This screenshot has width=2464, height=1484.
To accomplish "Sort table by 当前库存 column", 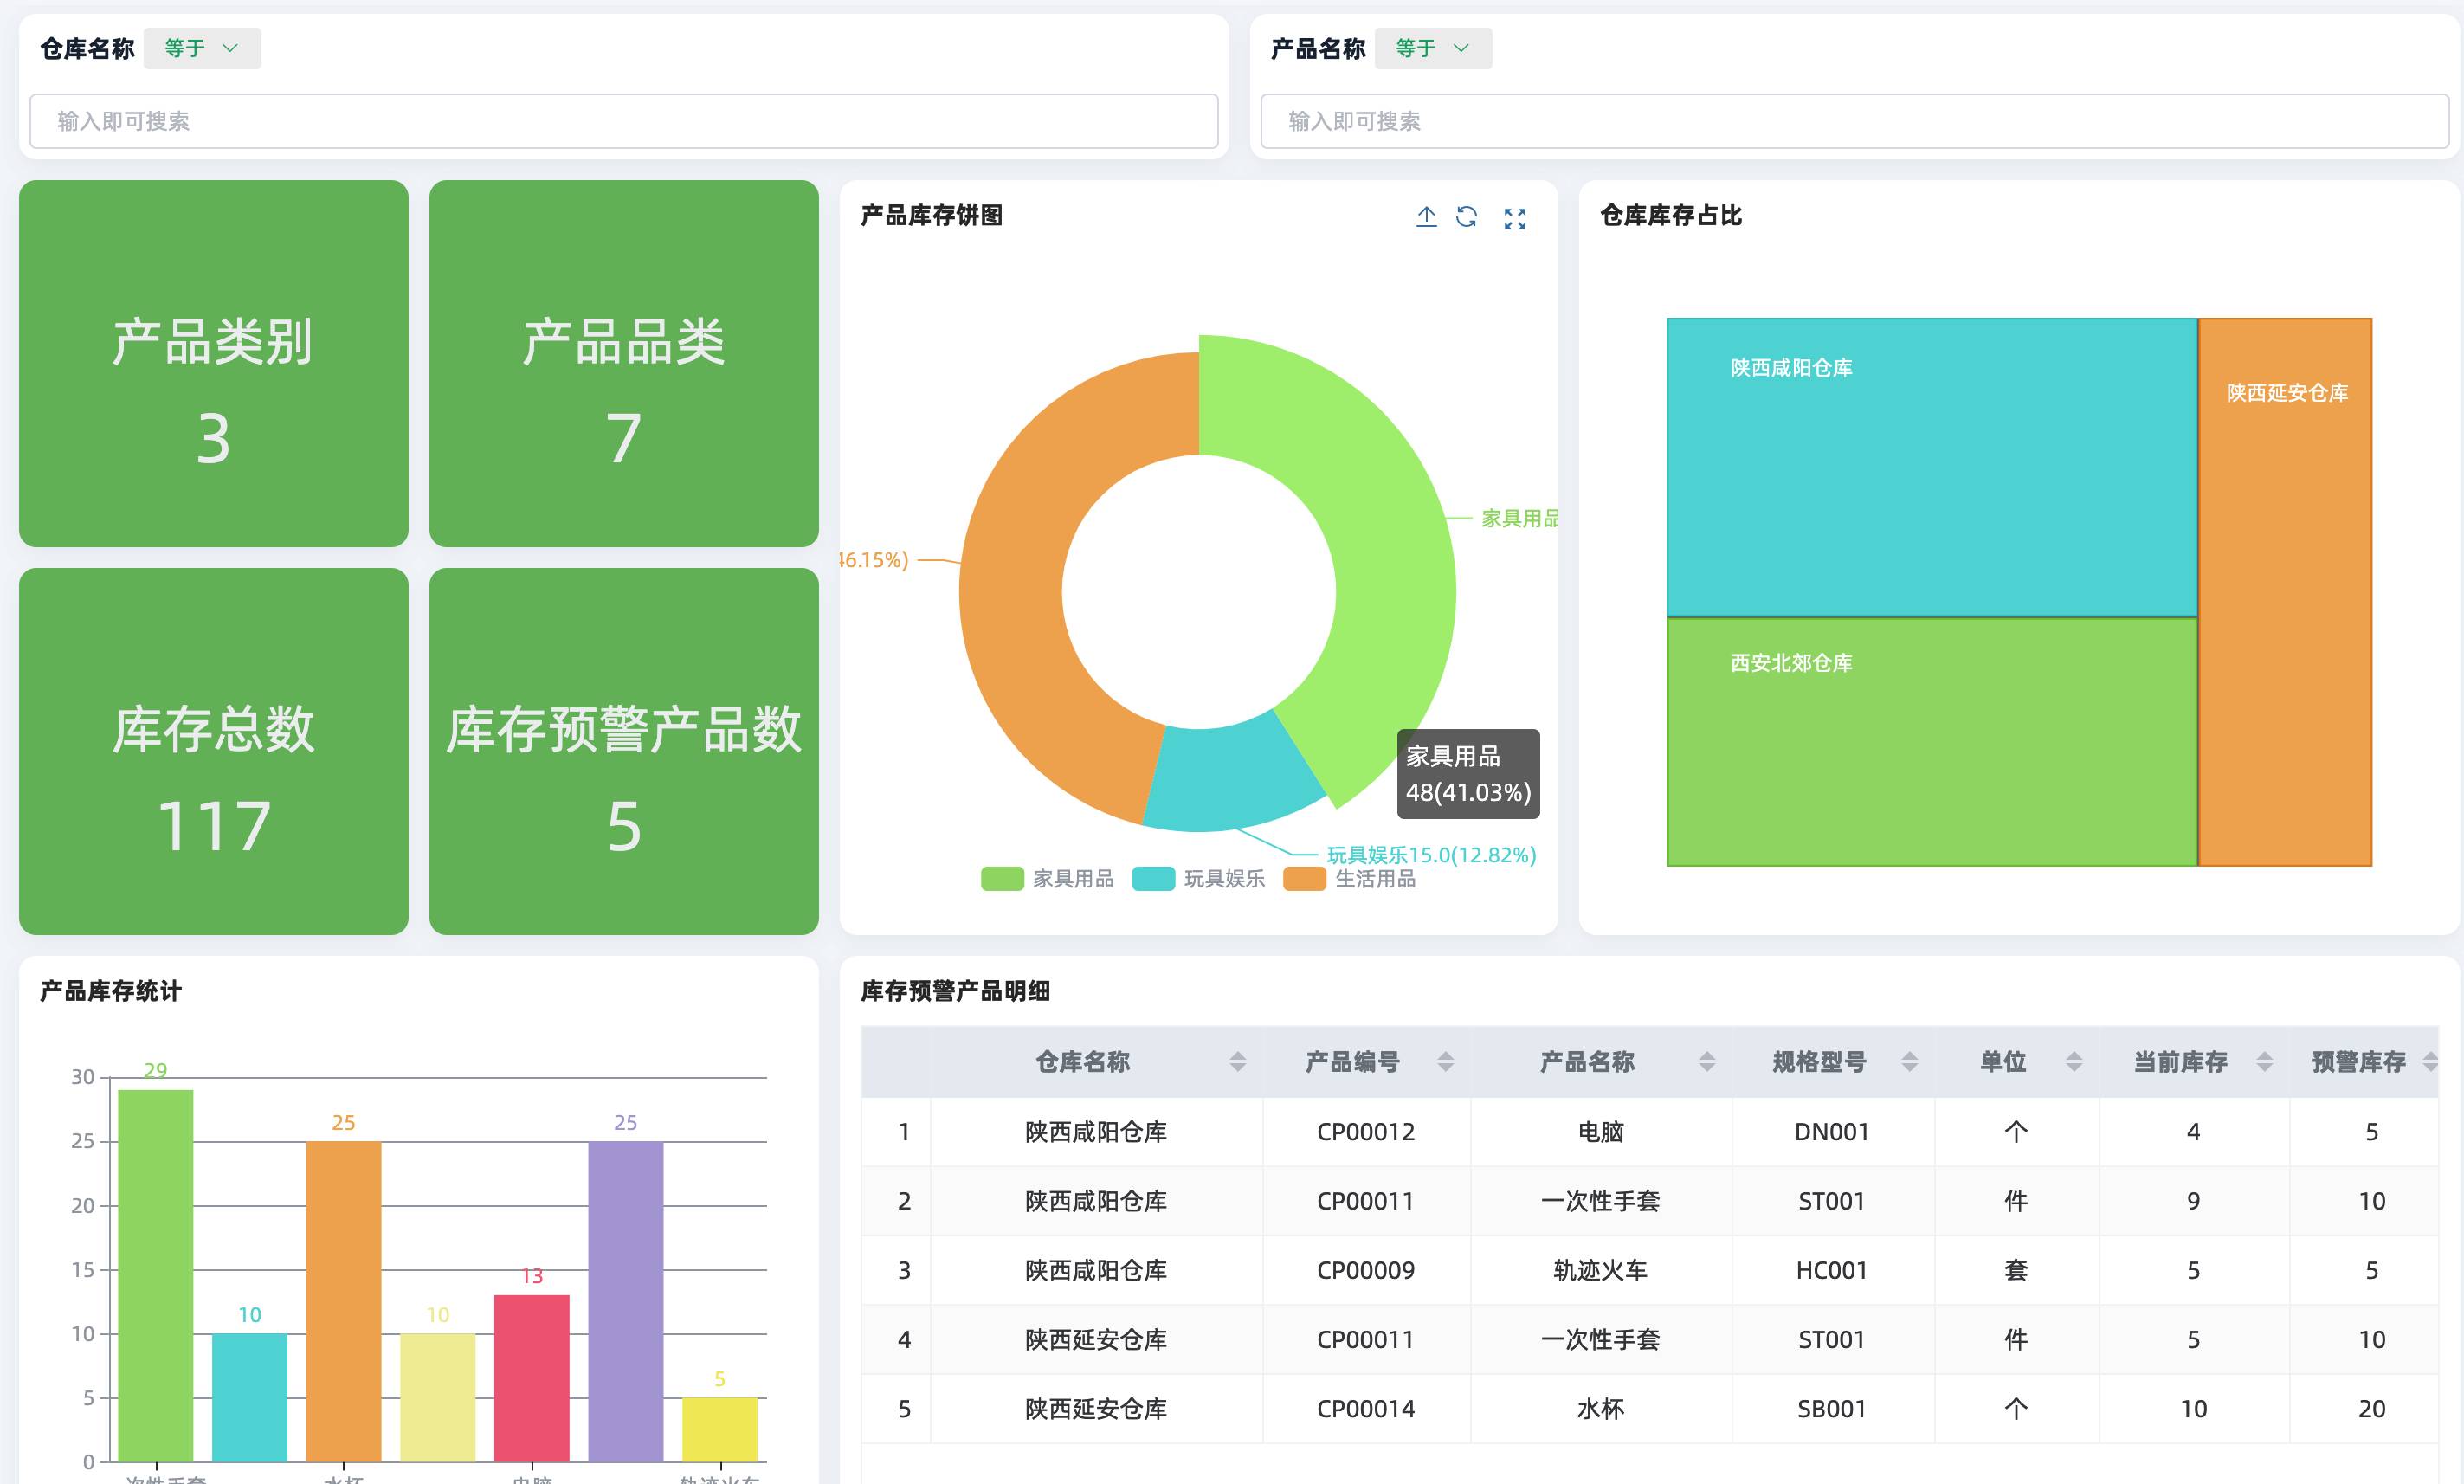I will pyautogui.click(x=2264, y=1062).
